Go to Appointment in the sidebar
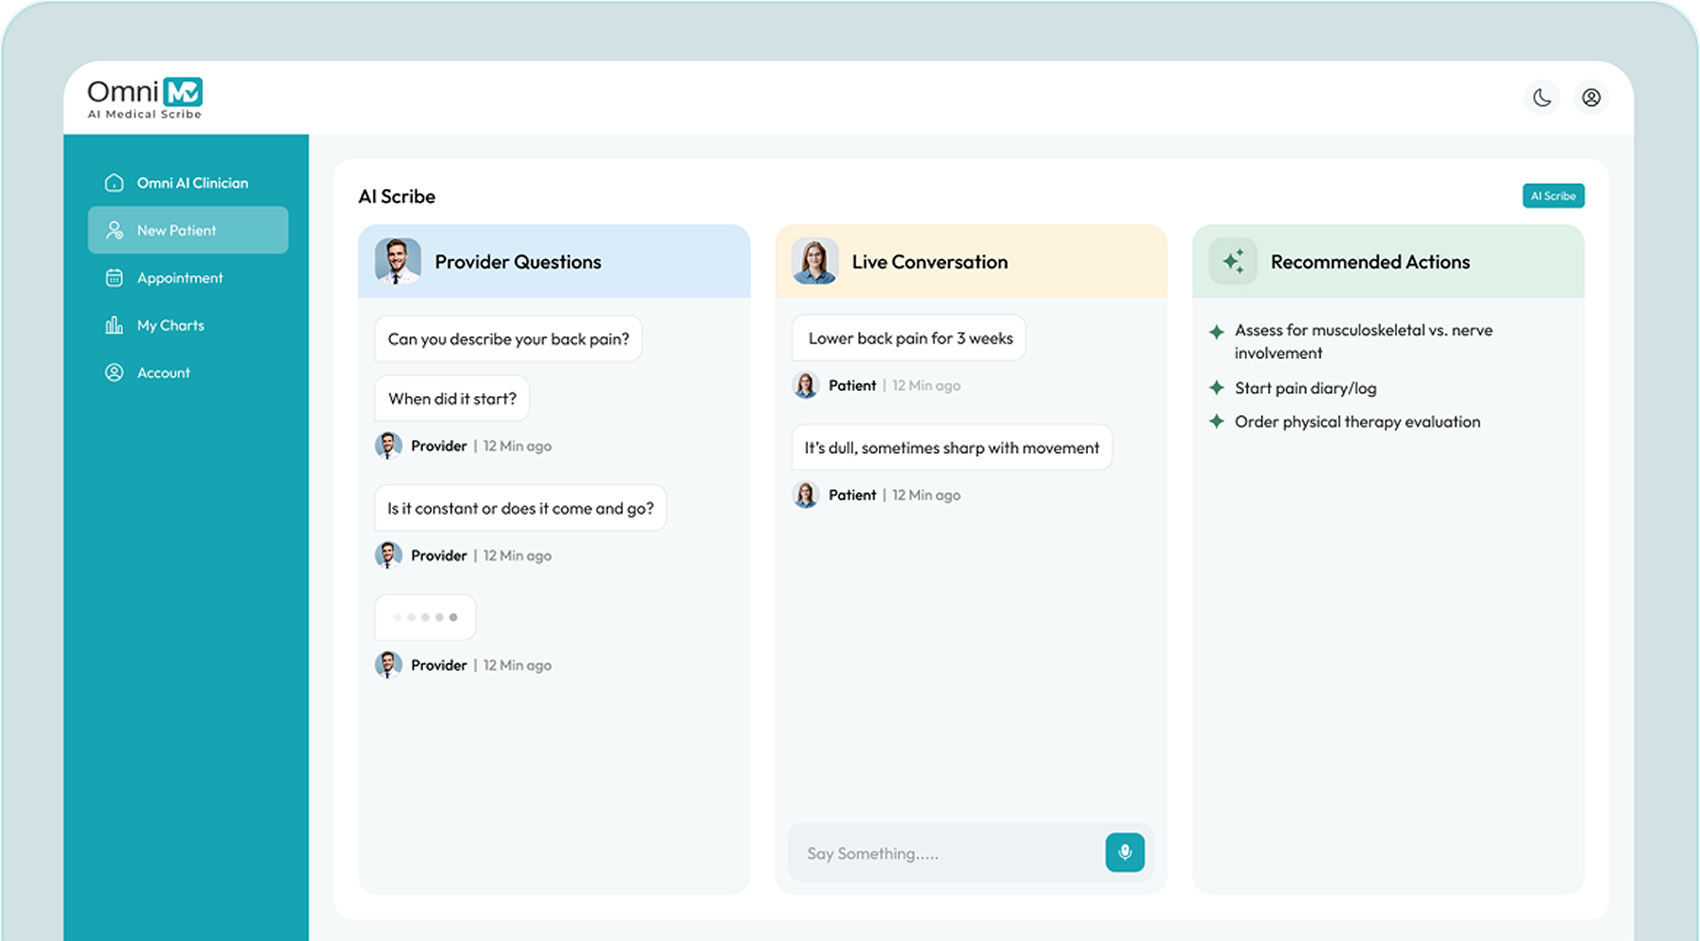Image resolution: width=1700 pixels, height=941 pixels. [179, 278]
